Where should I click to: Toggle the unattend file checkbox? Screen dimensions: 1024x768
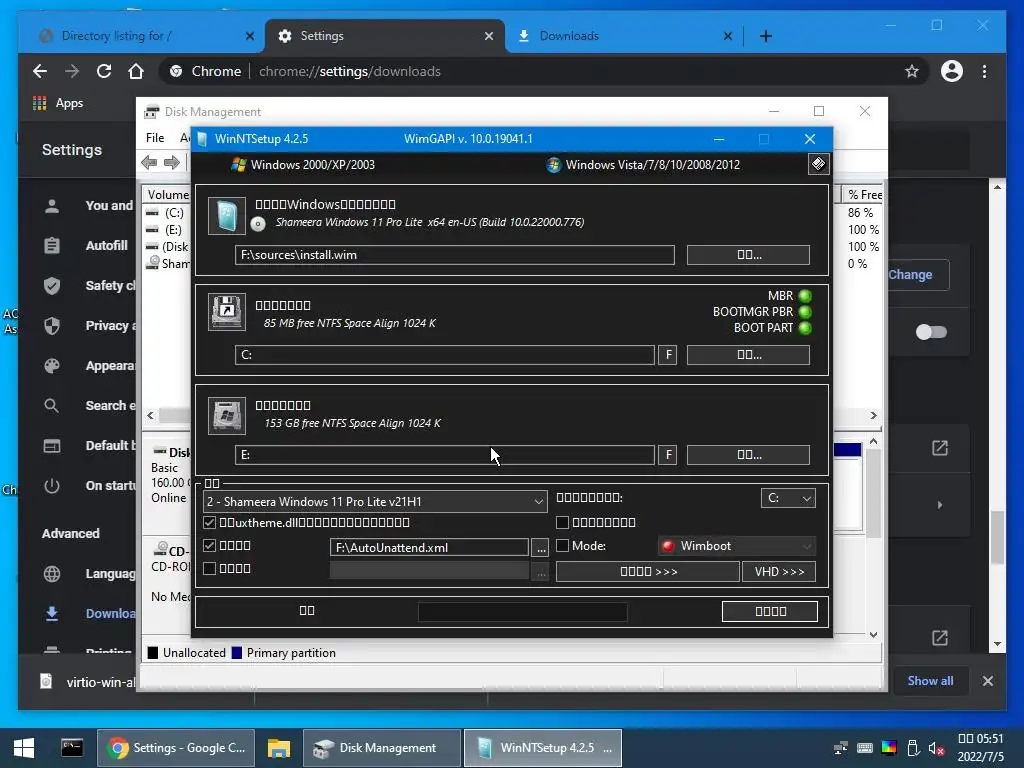click(210, 545)
